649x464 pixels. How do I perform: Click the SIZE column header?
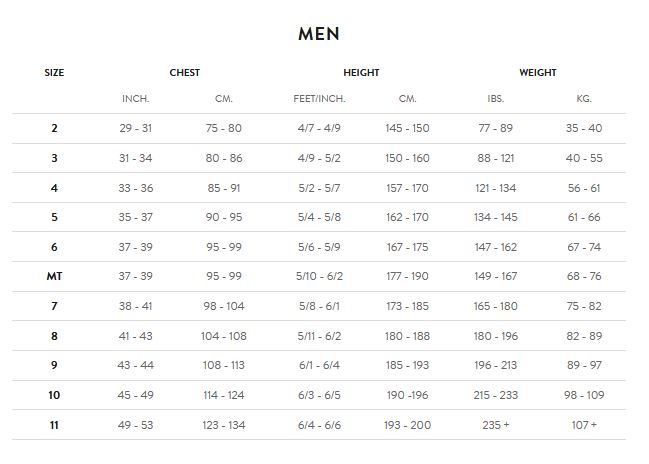(x=54, y=72)
